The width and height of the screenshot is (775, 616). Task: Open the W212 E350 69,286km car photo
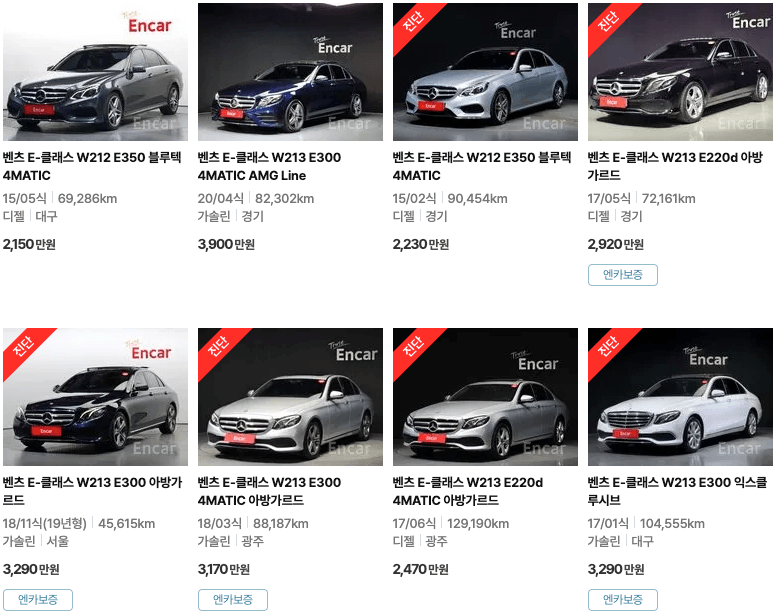[x=95, y=72]
